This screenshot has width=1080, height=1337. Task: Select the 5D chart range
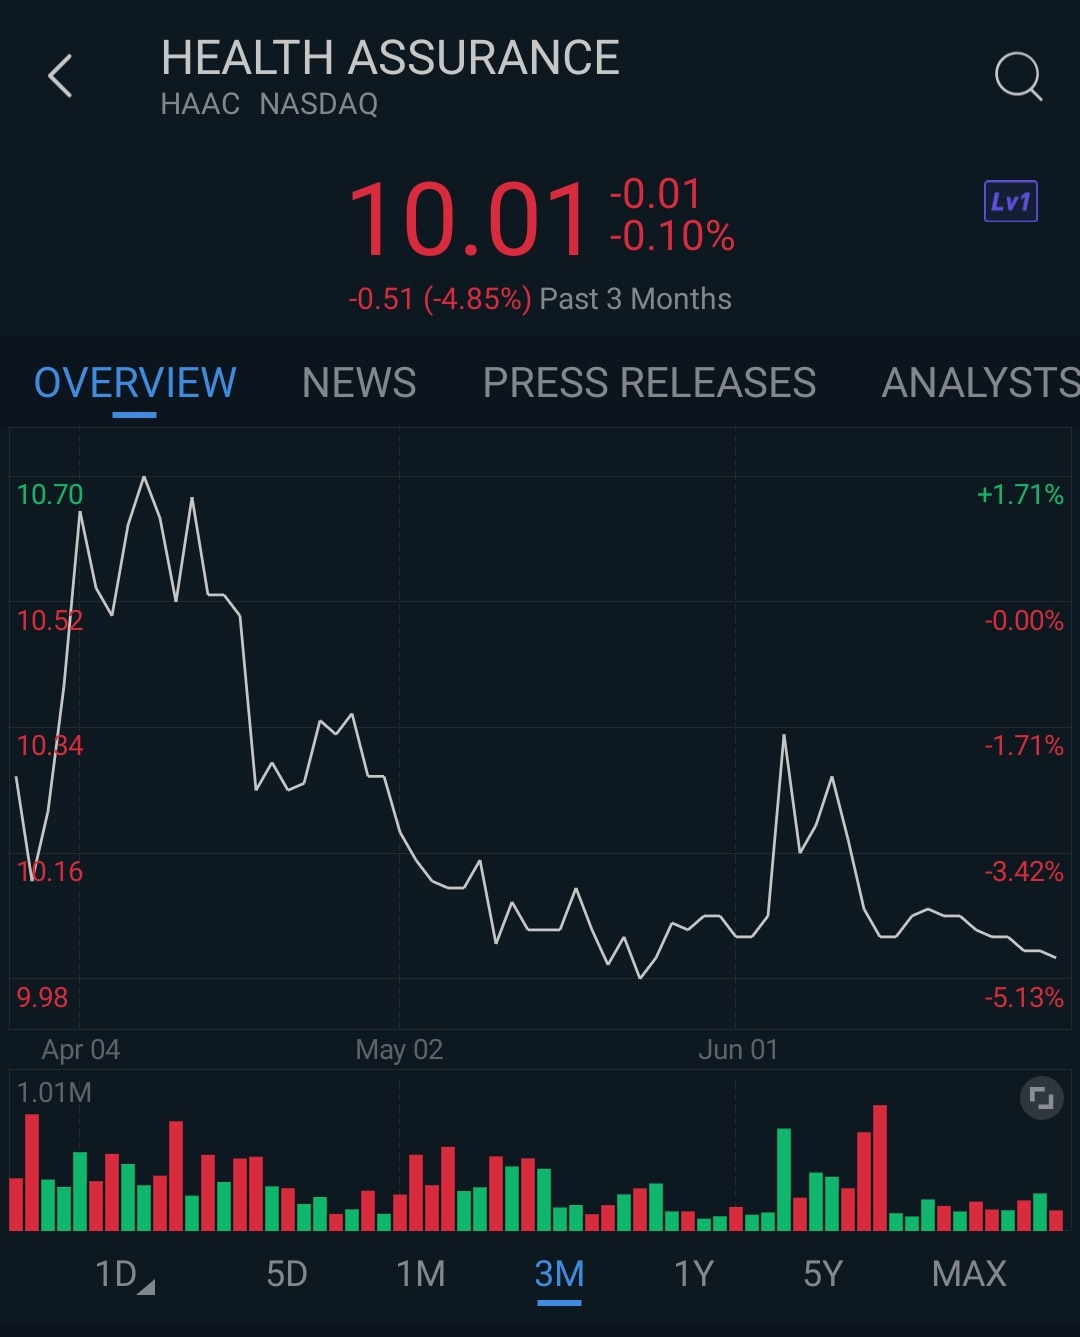click(x=287, y=1274)
